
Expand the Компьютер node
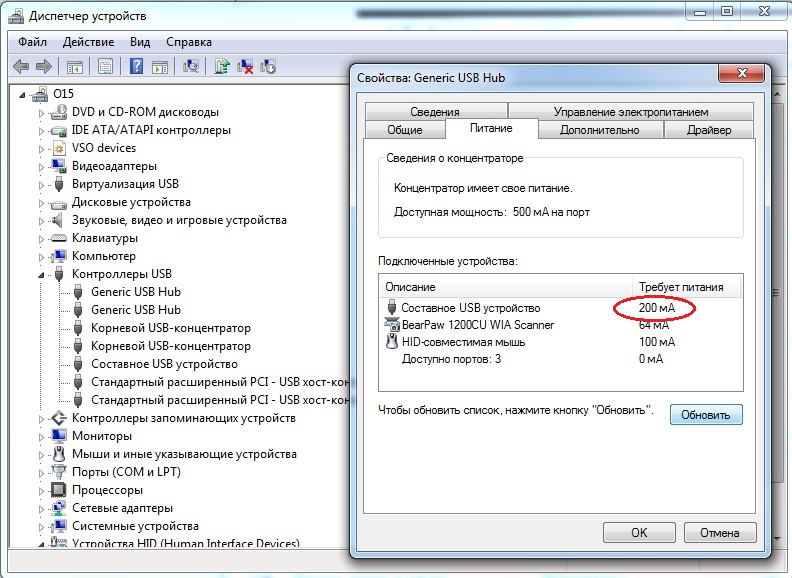(41, 257)
